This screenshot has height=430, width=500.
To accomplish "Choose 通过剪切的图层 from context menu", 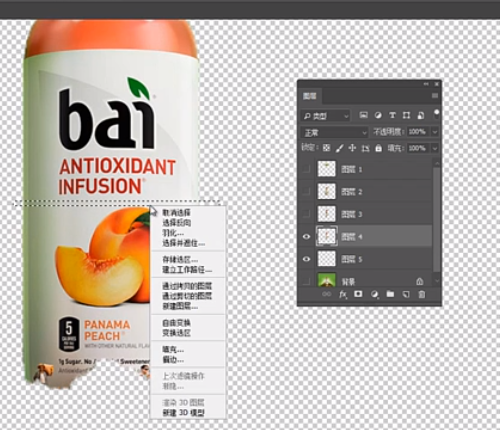I will (187, 296).
